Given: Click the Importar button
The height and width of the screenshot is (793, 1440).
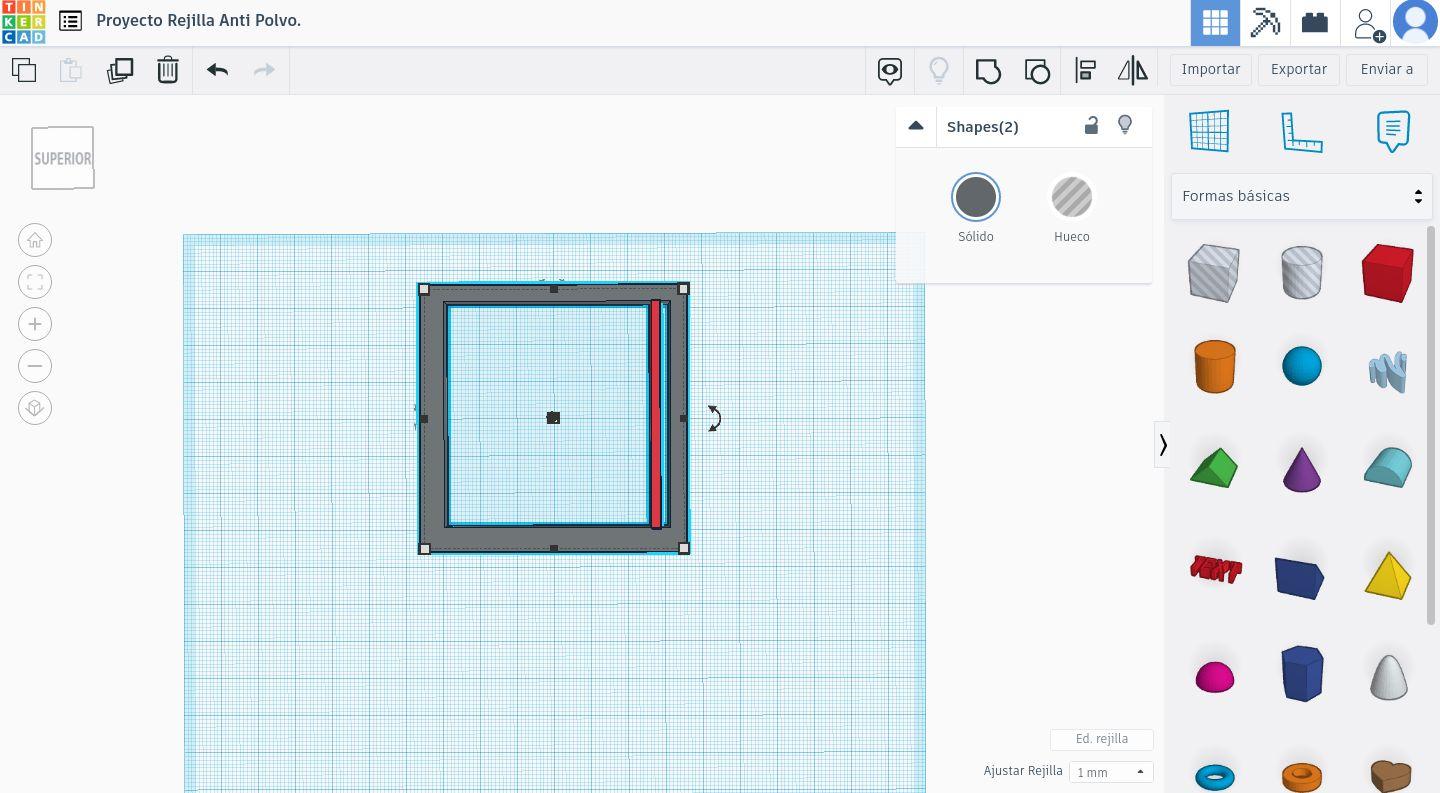Looking at the screenshot, I should [1210, 69].
